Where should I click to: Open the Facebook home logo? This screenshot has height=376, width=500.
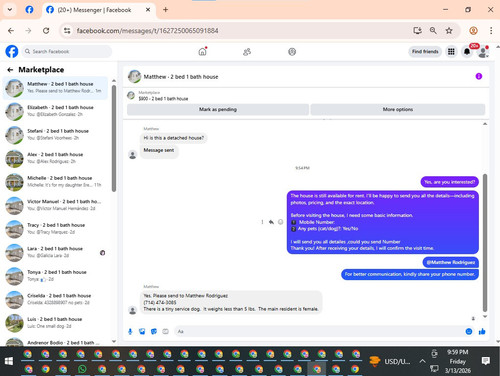[x=12, y=52]
